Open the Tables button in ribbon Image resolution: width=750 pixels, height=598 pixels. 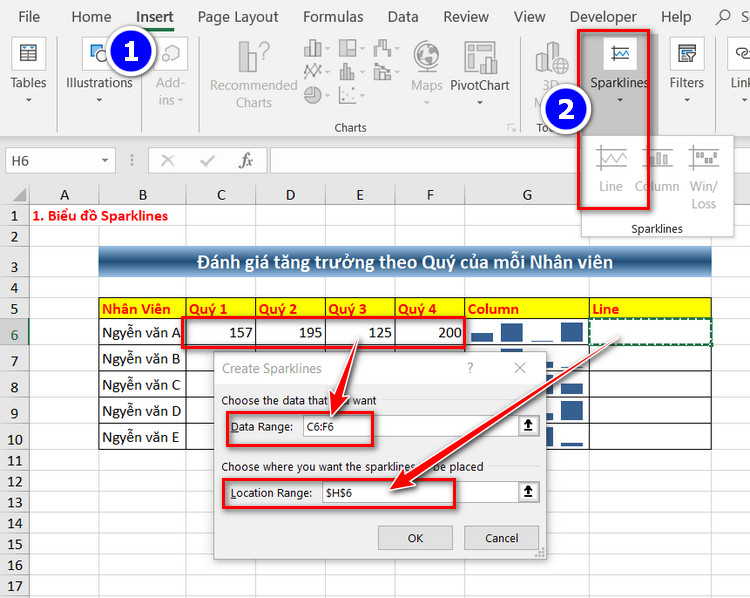(28, 70)
